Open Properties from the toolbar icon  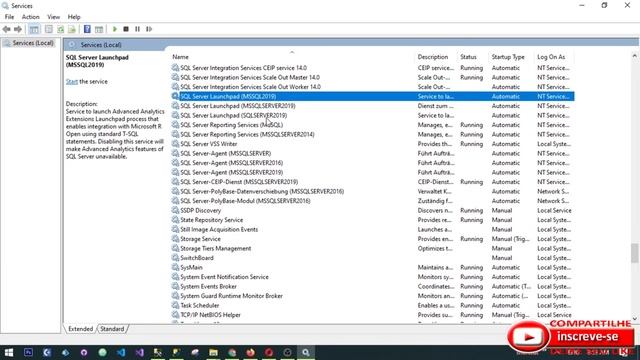[49, 29]
